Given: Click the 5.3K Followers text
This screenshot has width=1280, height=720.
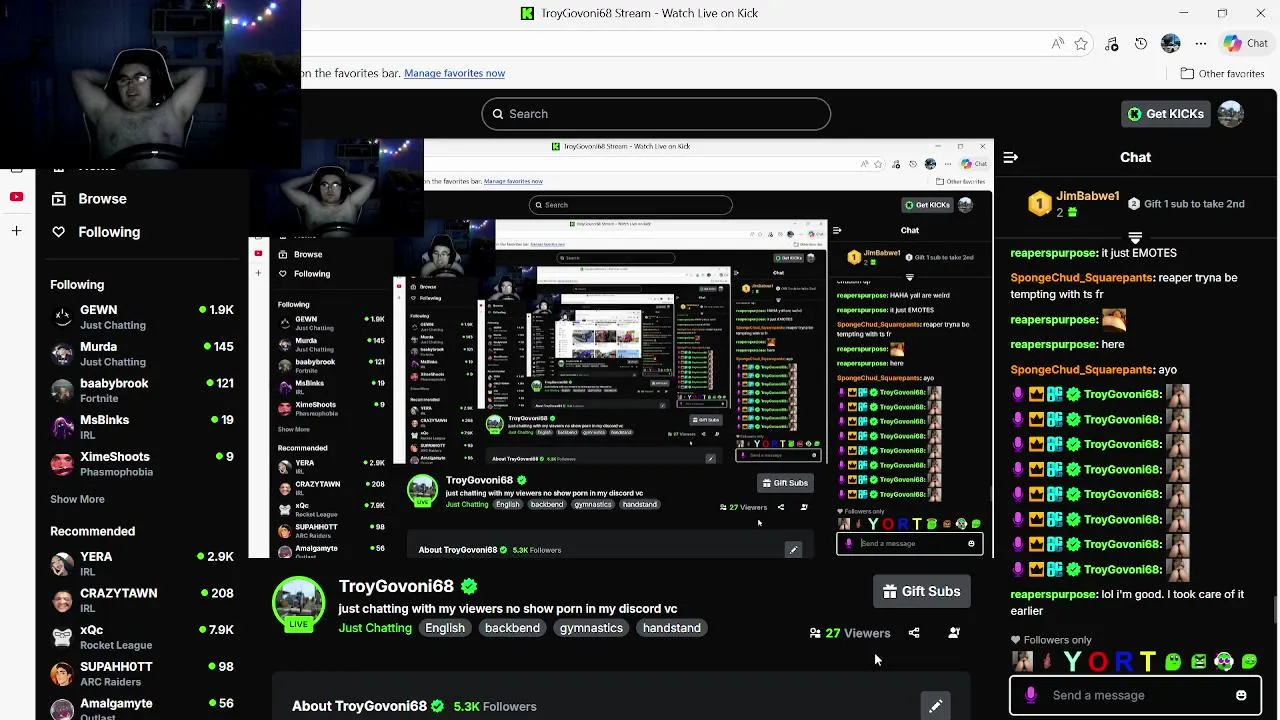Looking at the screenshot, I should point(495,706).
